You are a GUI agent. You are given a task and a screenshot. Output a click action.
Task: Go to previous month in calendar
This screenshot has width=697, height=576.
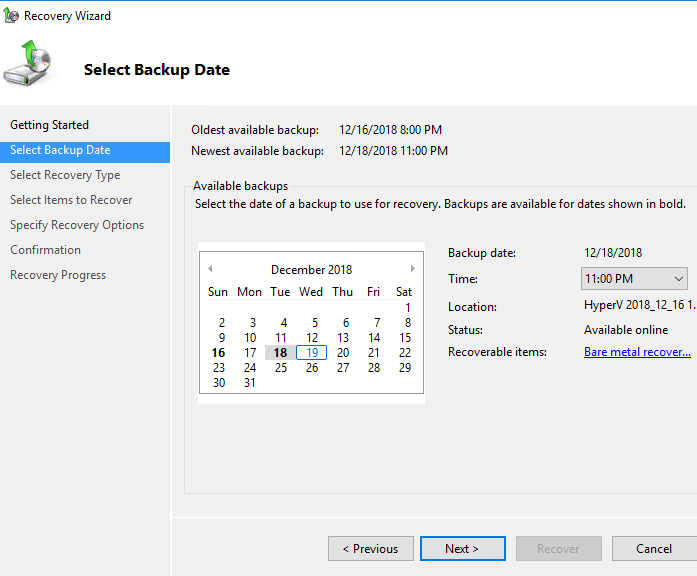210,268
